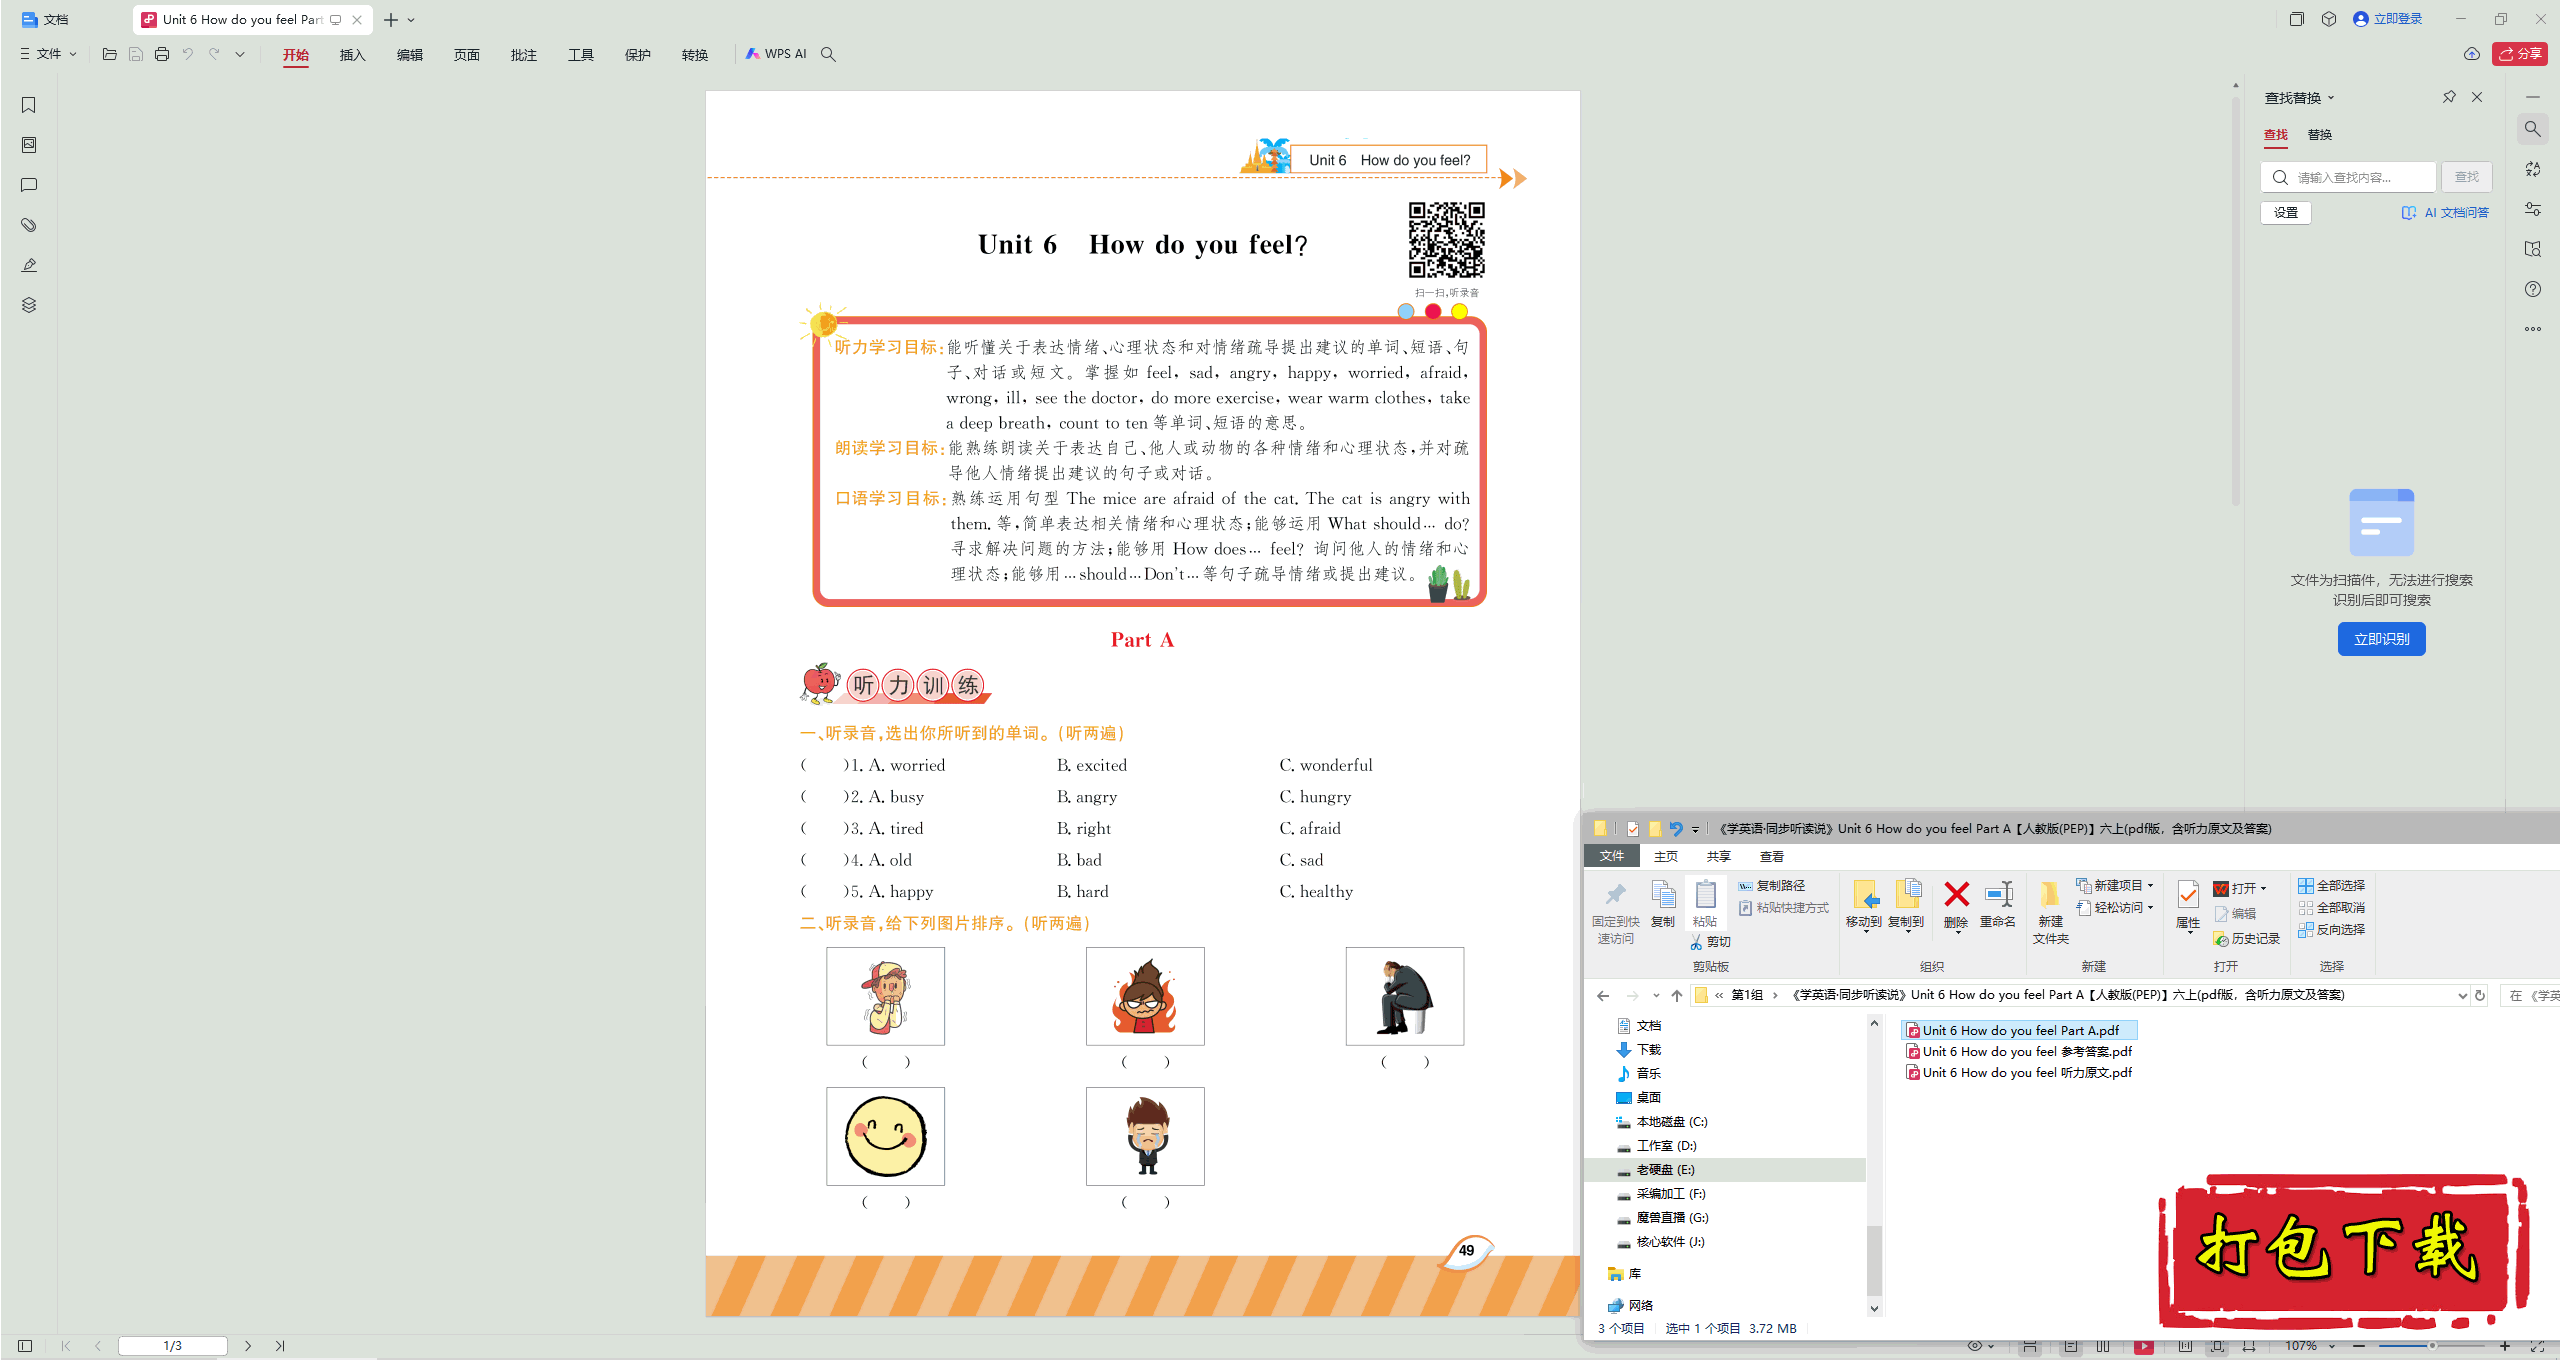Open the 共享 tab in Explorer ribbon

tap(1718, 857)
